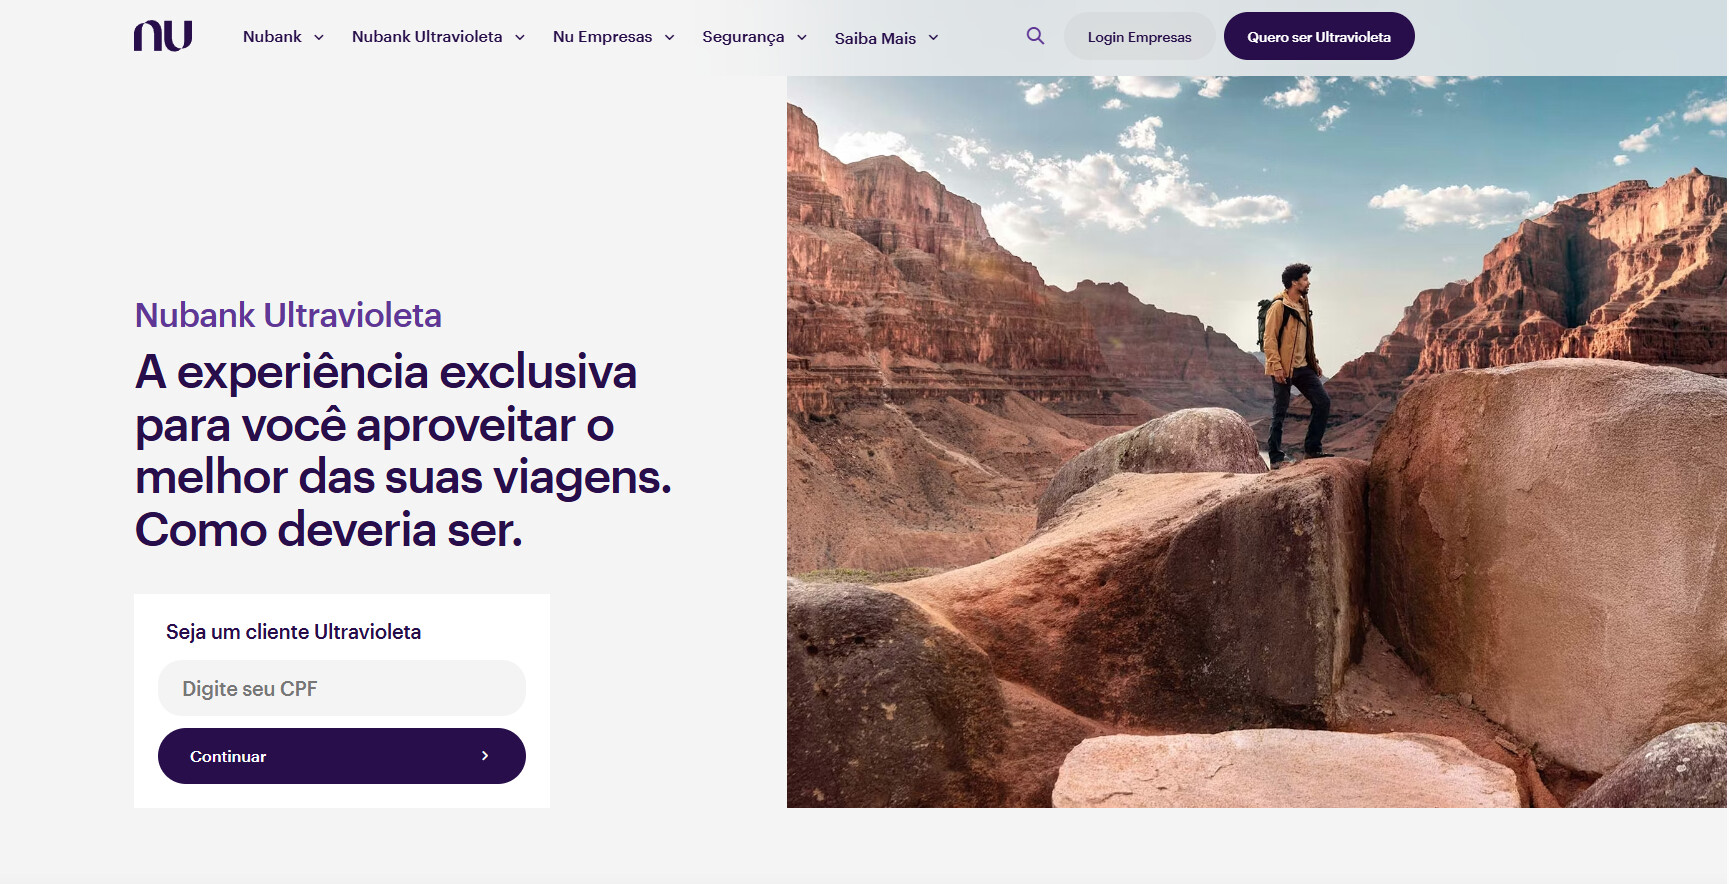This screenshot has height=884, width=1729.
Task: Open the Nu Empresas menu item
Action: (602, 37)
